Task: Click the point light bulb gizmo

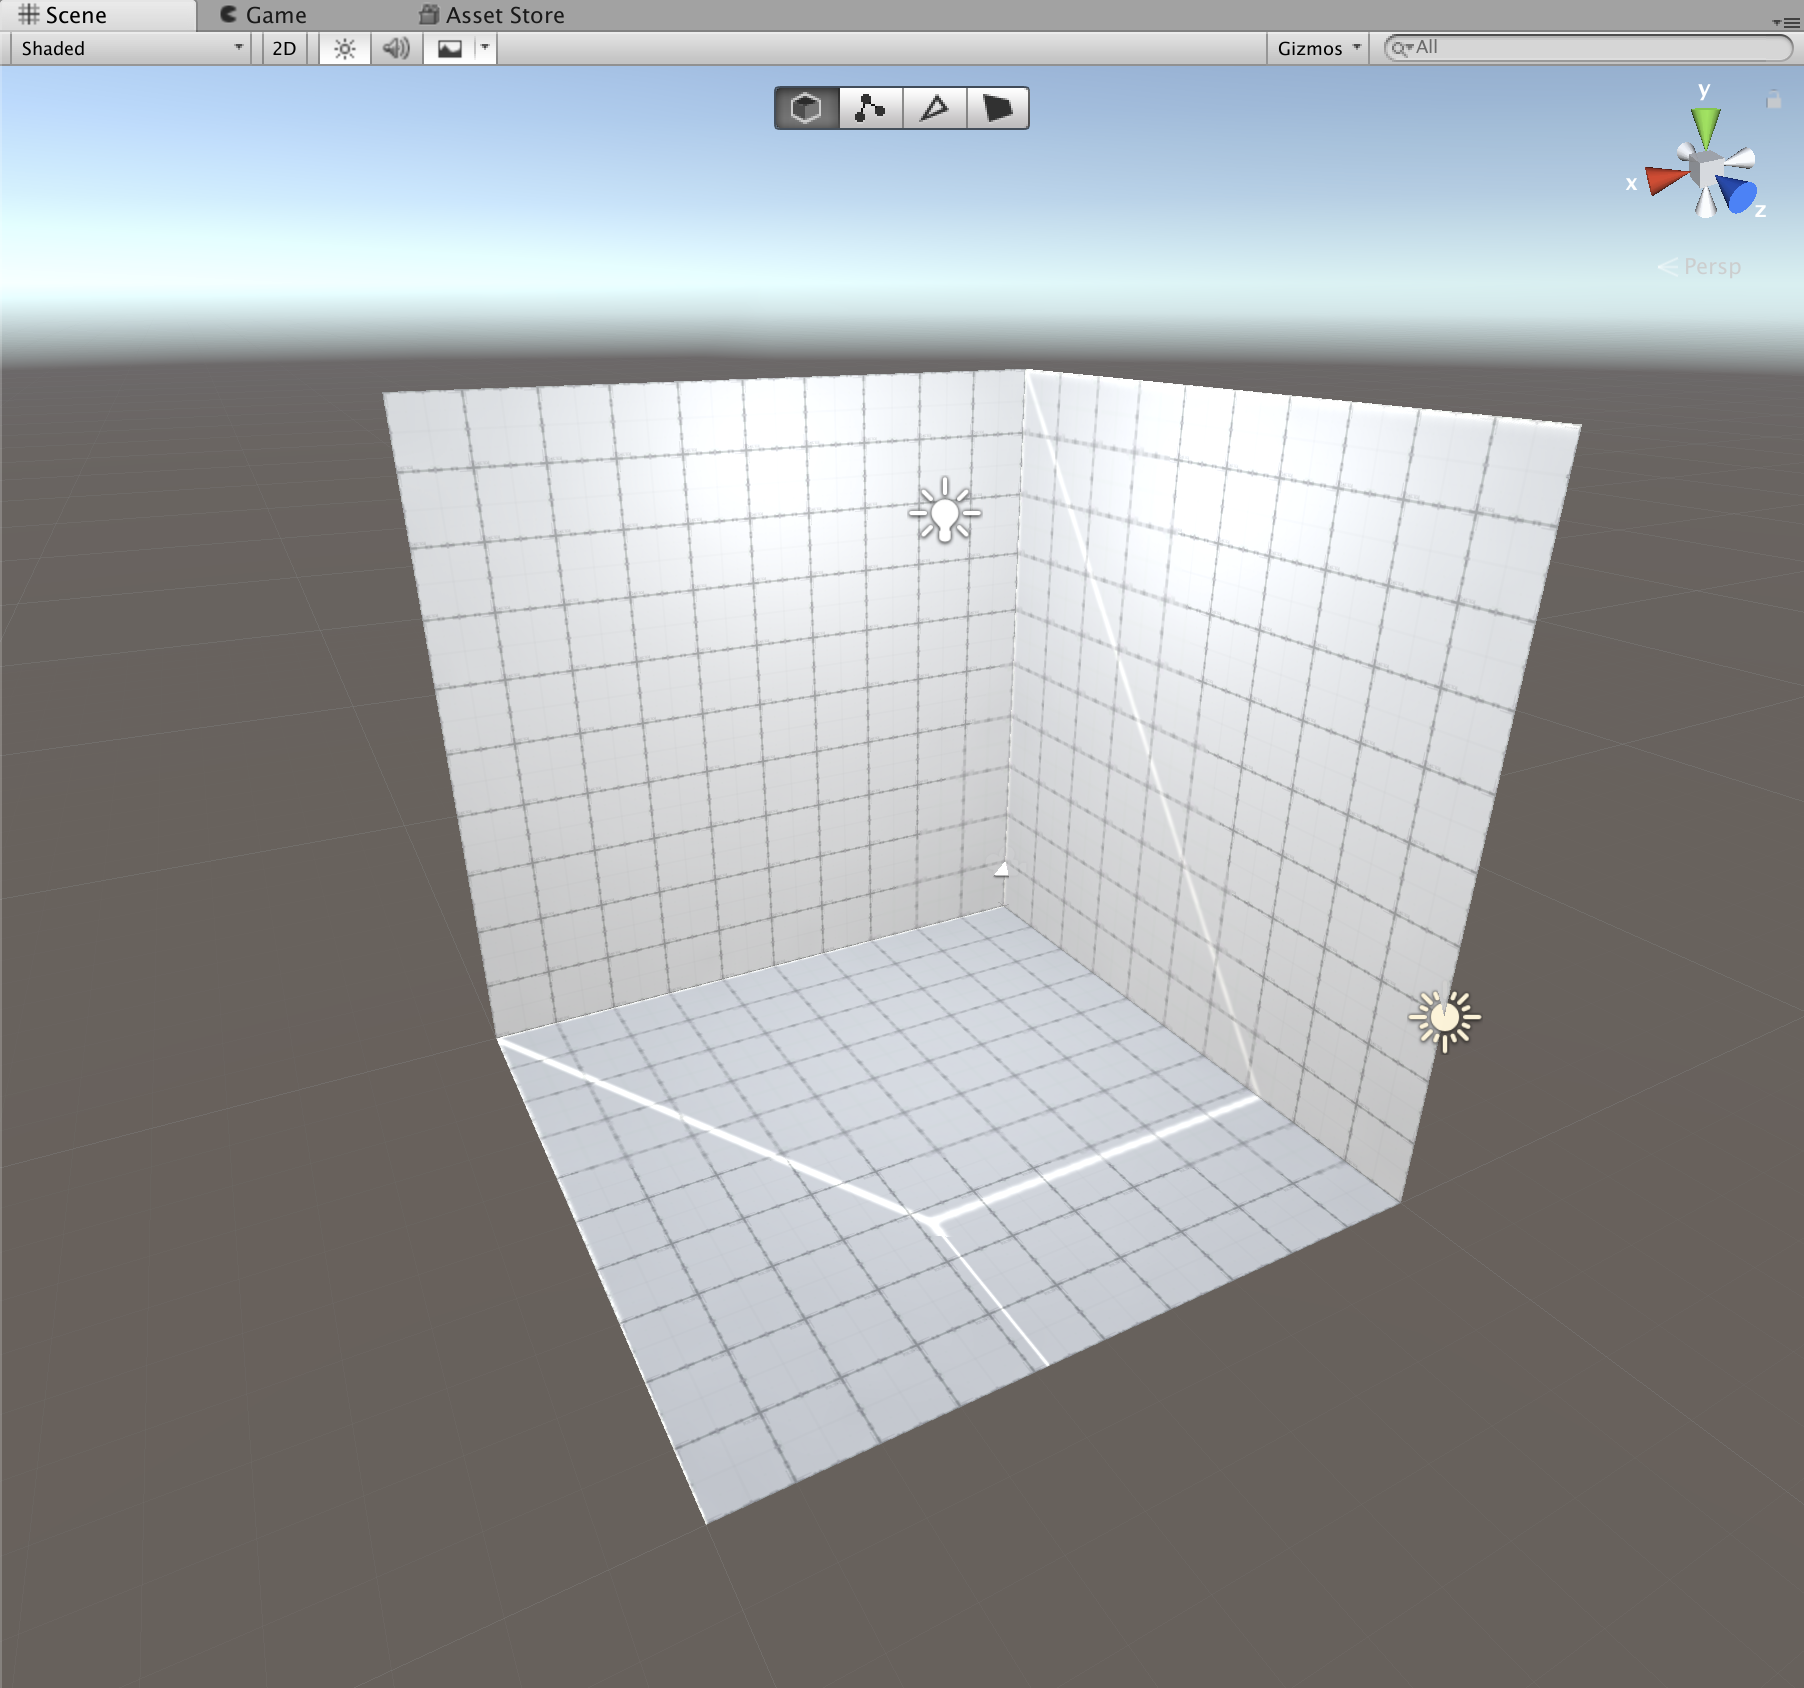Action: [944, 512]
